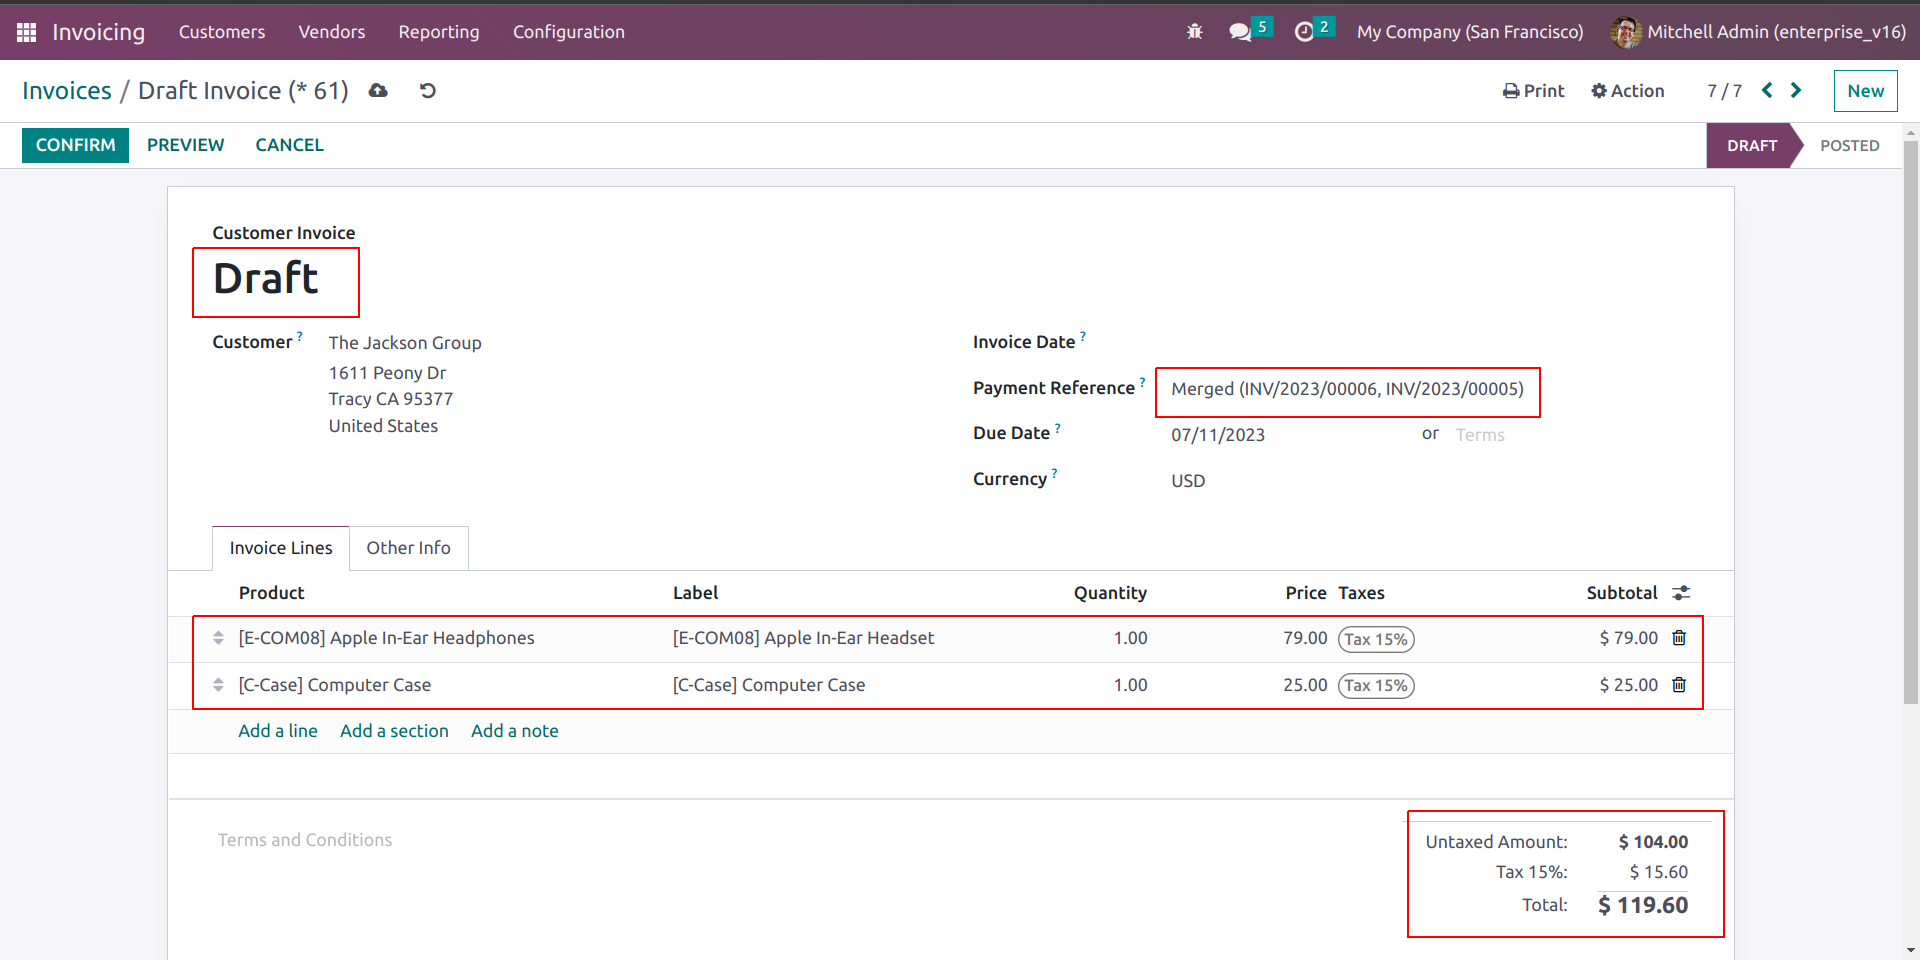1920x960 pixels.
Task: Open the apps grid menu icon
Action: tap(27, 32)
